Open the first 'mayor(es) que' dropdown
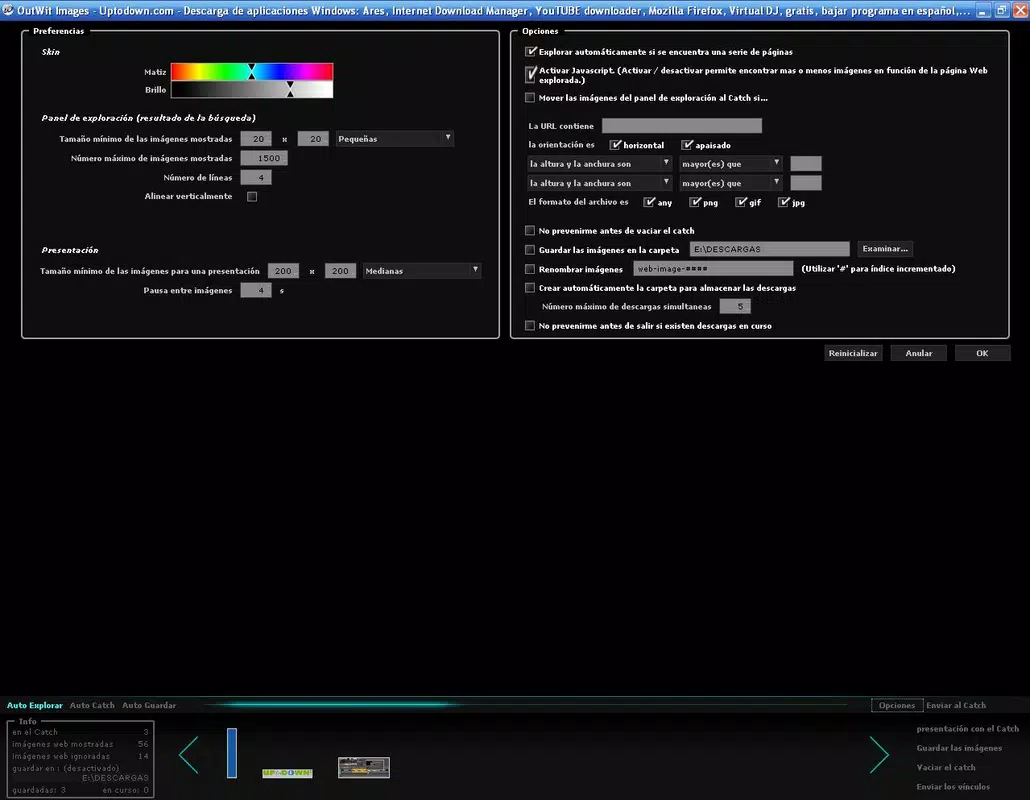1030x800 pixels. click(730, 164)
